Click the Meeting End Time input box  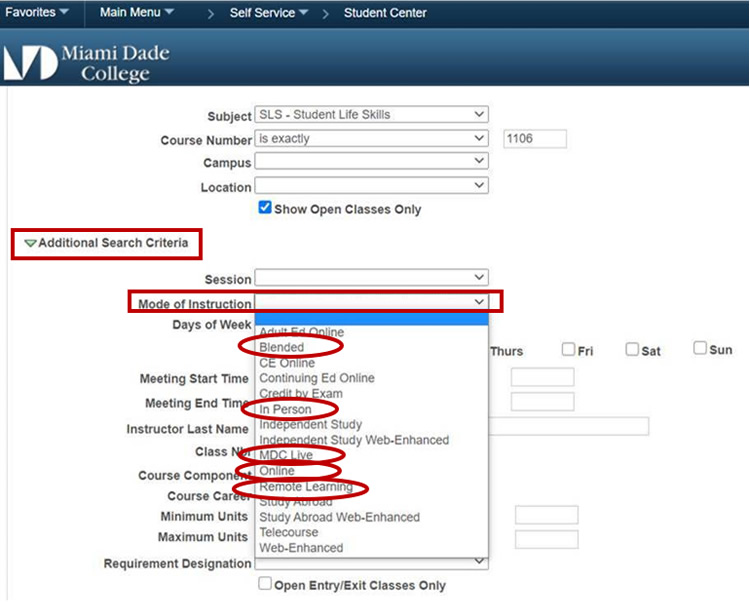[x=542, y=402]
